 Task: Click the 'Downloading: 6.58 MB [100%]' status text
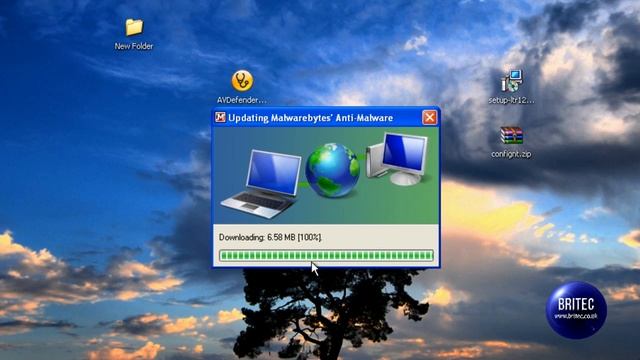pyautogui.click(x=270, y=237)
